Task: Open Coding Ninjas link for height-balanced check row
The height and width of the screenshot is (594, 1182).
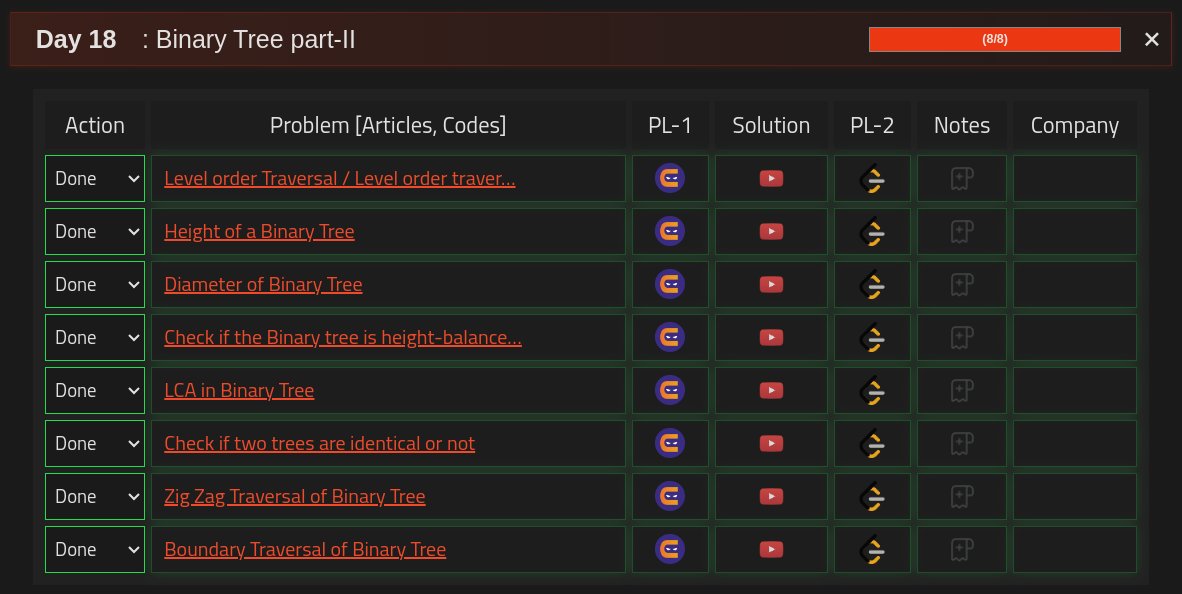Action: (x=669, y=338)
